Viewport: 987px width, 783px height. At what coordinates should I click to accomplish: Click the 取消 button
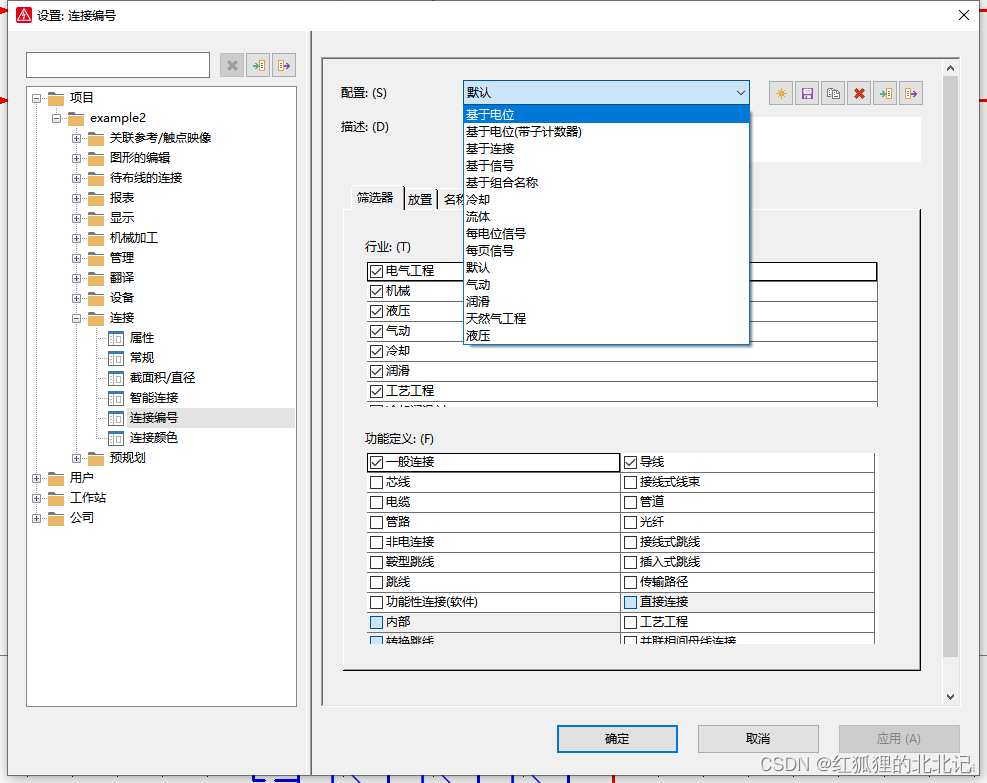[x=757, y=739]
